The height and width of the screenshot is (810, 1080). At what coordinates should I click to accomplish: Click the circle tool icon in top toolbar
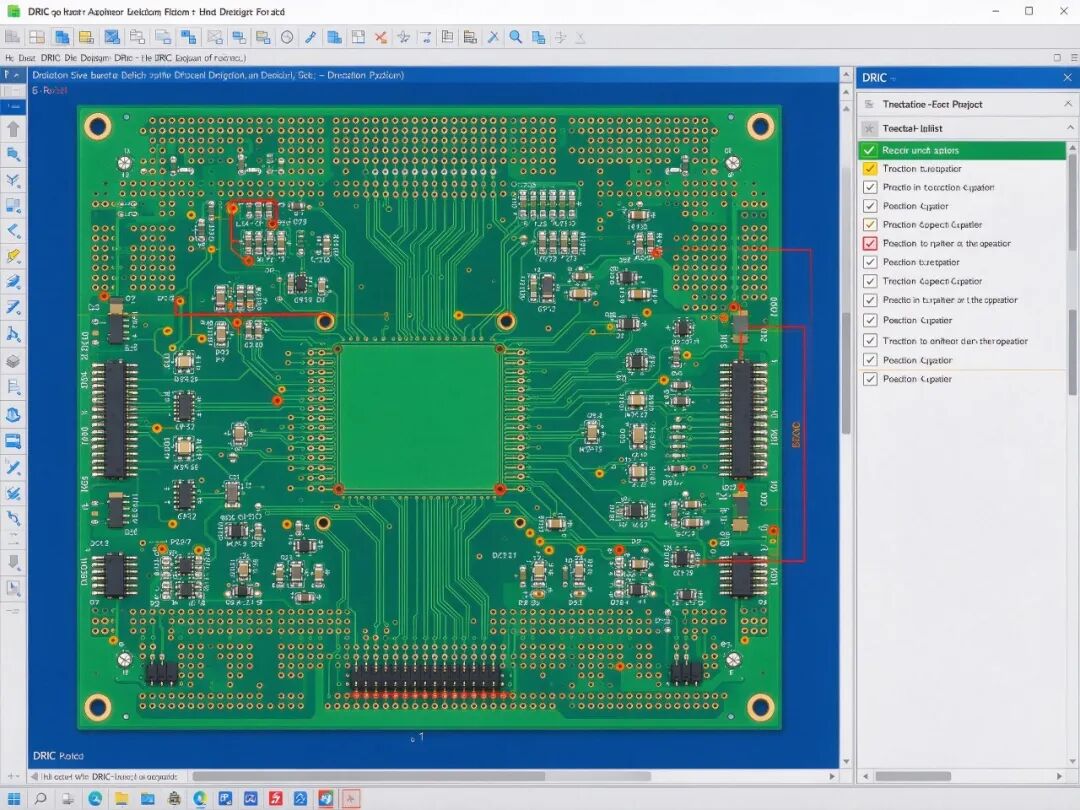[x=287, y=37]
